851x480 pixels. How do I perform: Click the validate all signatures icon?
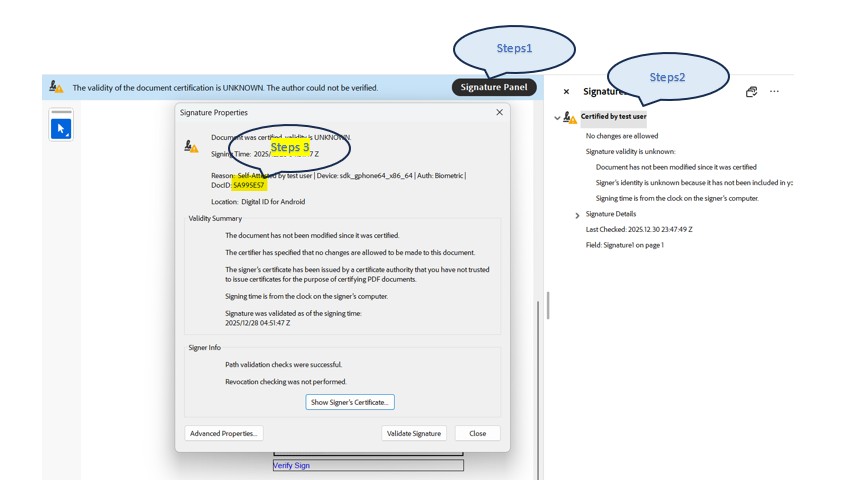tap(751, 91)
